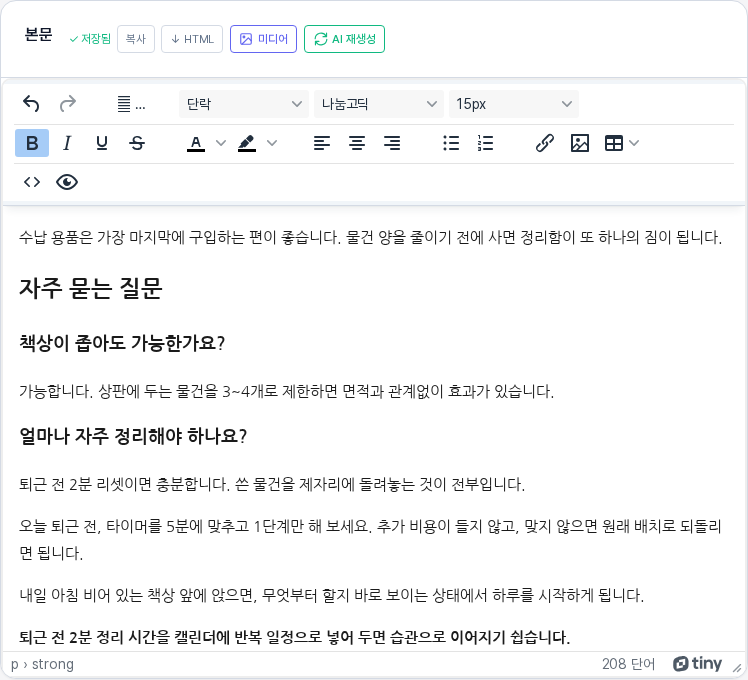
Task: Click the 복사 copy button
Action: 135,39
